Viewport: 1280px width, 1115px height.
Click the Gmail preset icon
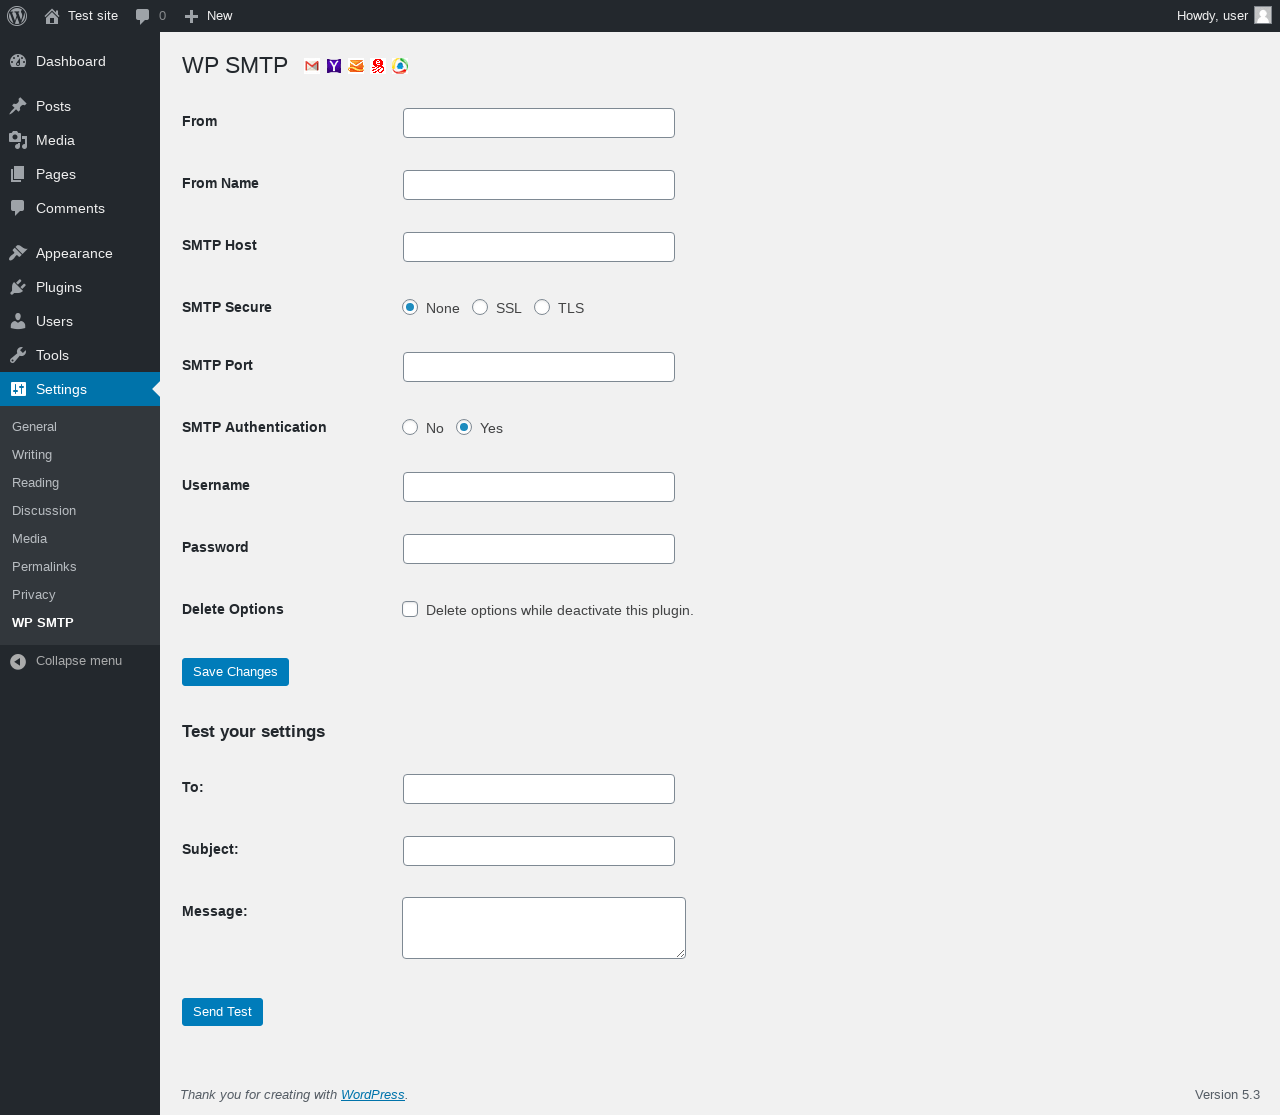(312, 66)
